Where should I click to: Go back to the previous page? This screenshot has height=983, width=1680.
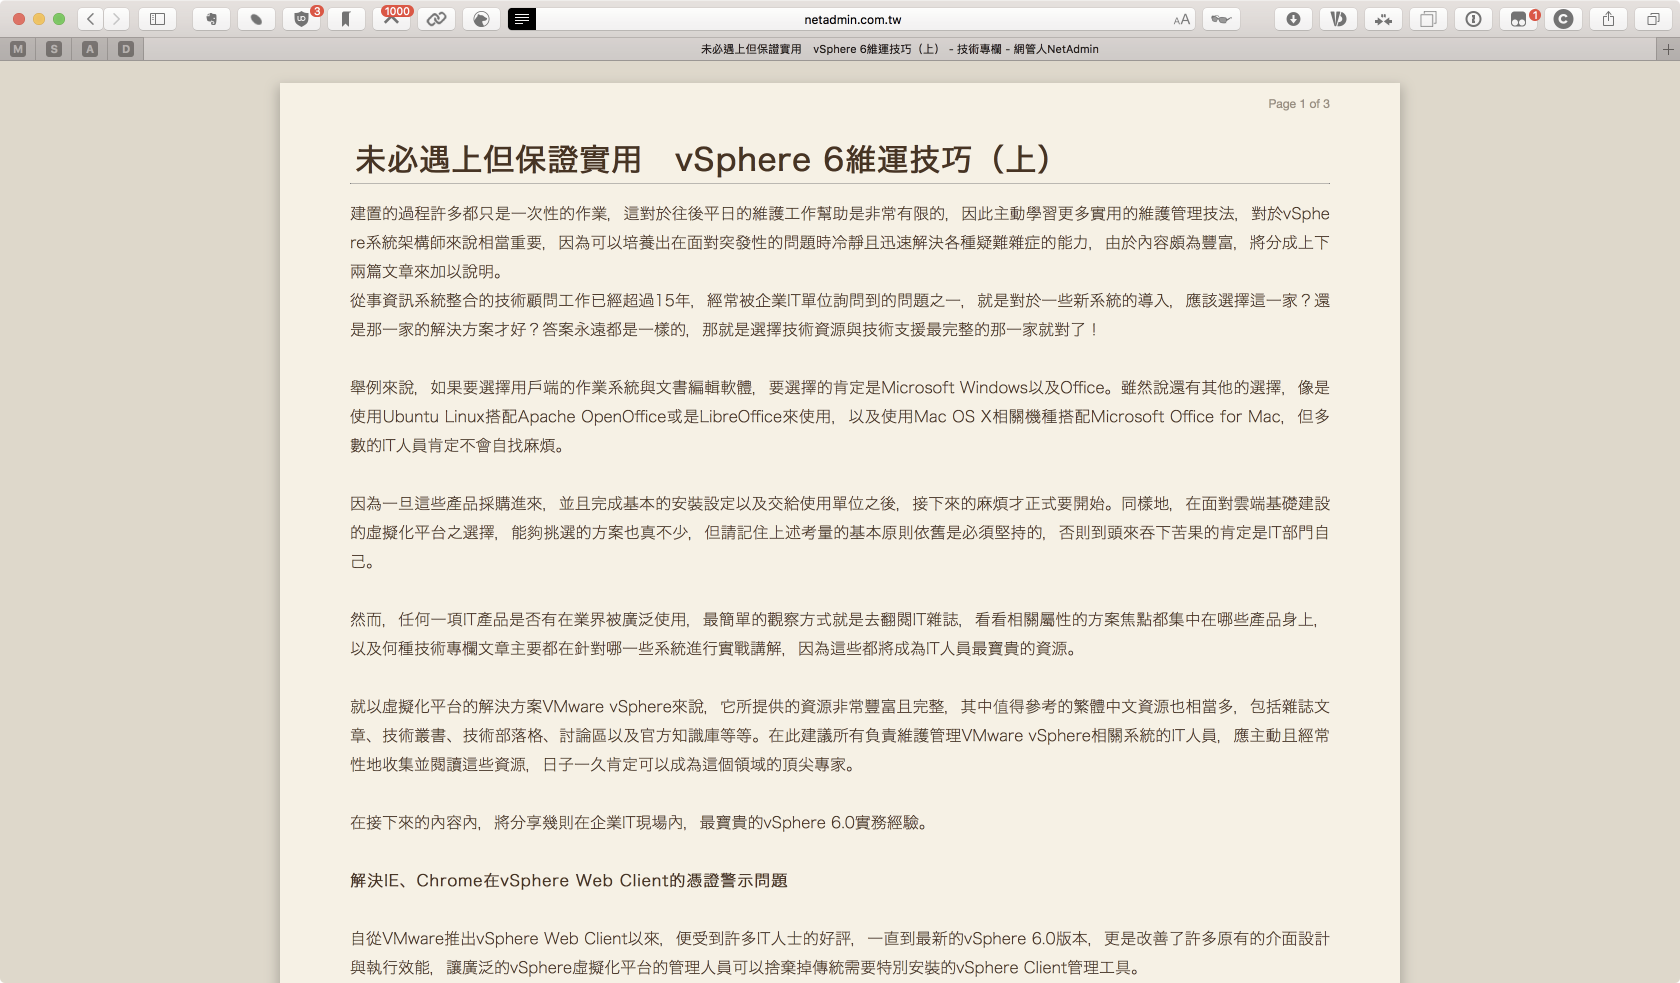pyautogui.click(x=91, y=19)
